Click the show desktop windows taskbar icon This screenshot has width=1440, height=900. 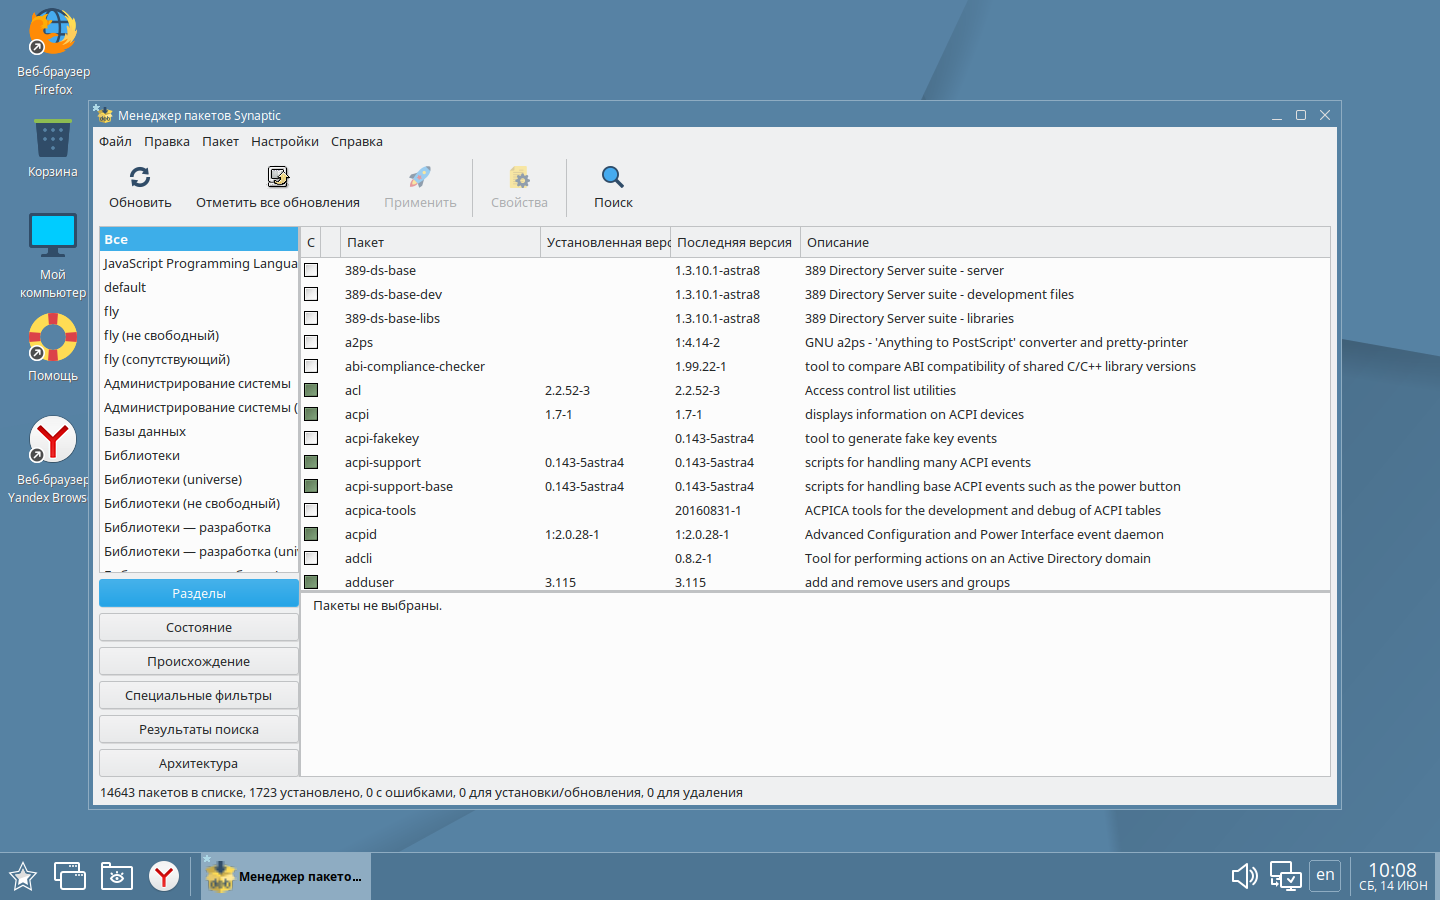coord(69,877)
